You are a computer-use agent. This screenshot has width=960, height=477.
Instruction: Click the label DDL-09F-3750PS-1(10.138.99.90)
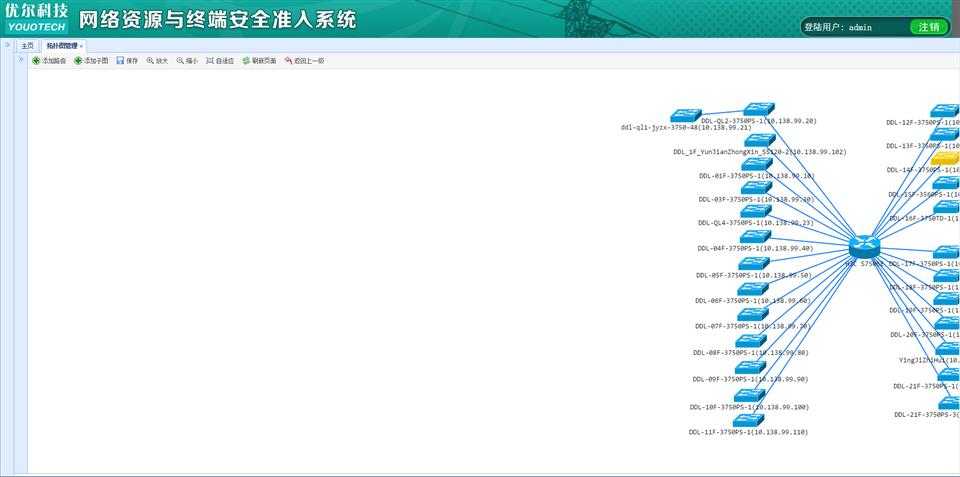(x=751, y=380)
